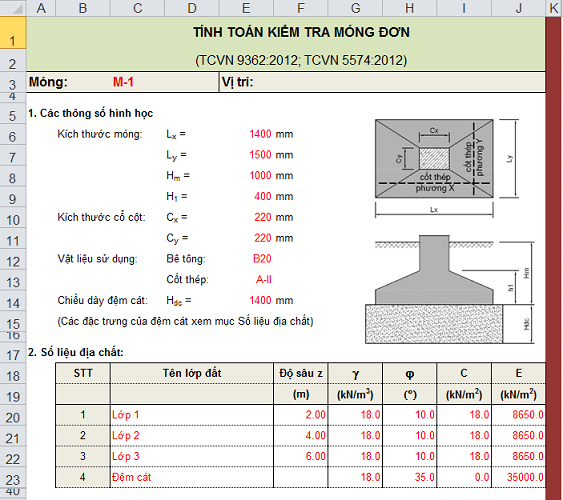Click the Kích thước móng: label
This screenshot has height=500, width=563.
click(100, 134)
